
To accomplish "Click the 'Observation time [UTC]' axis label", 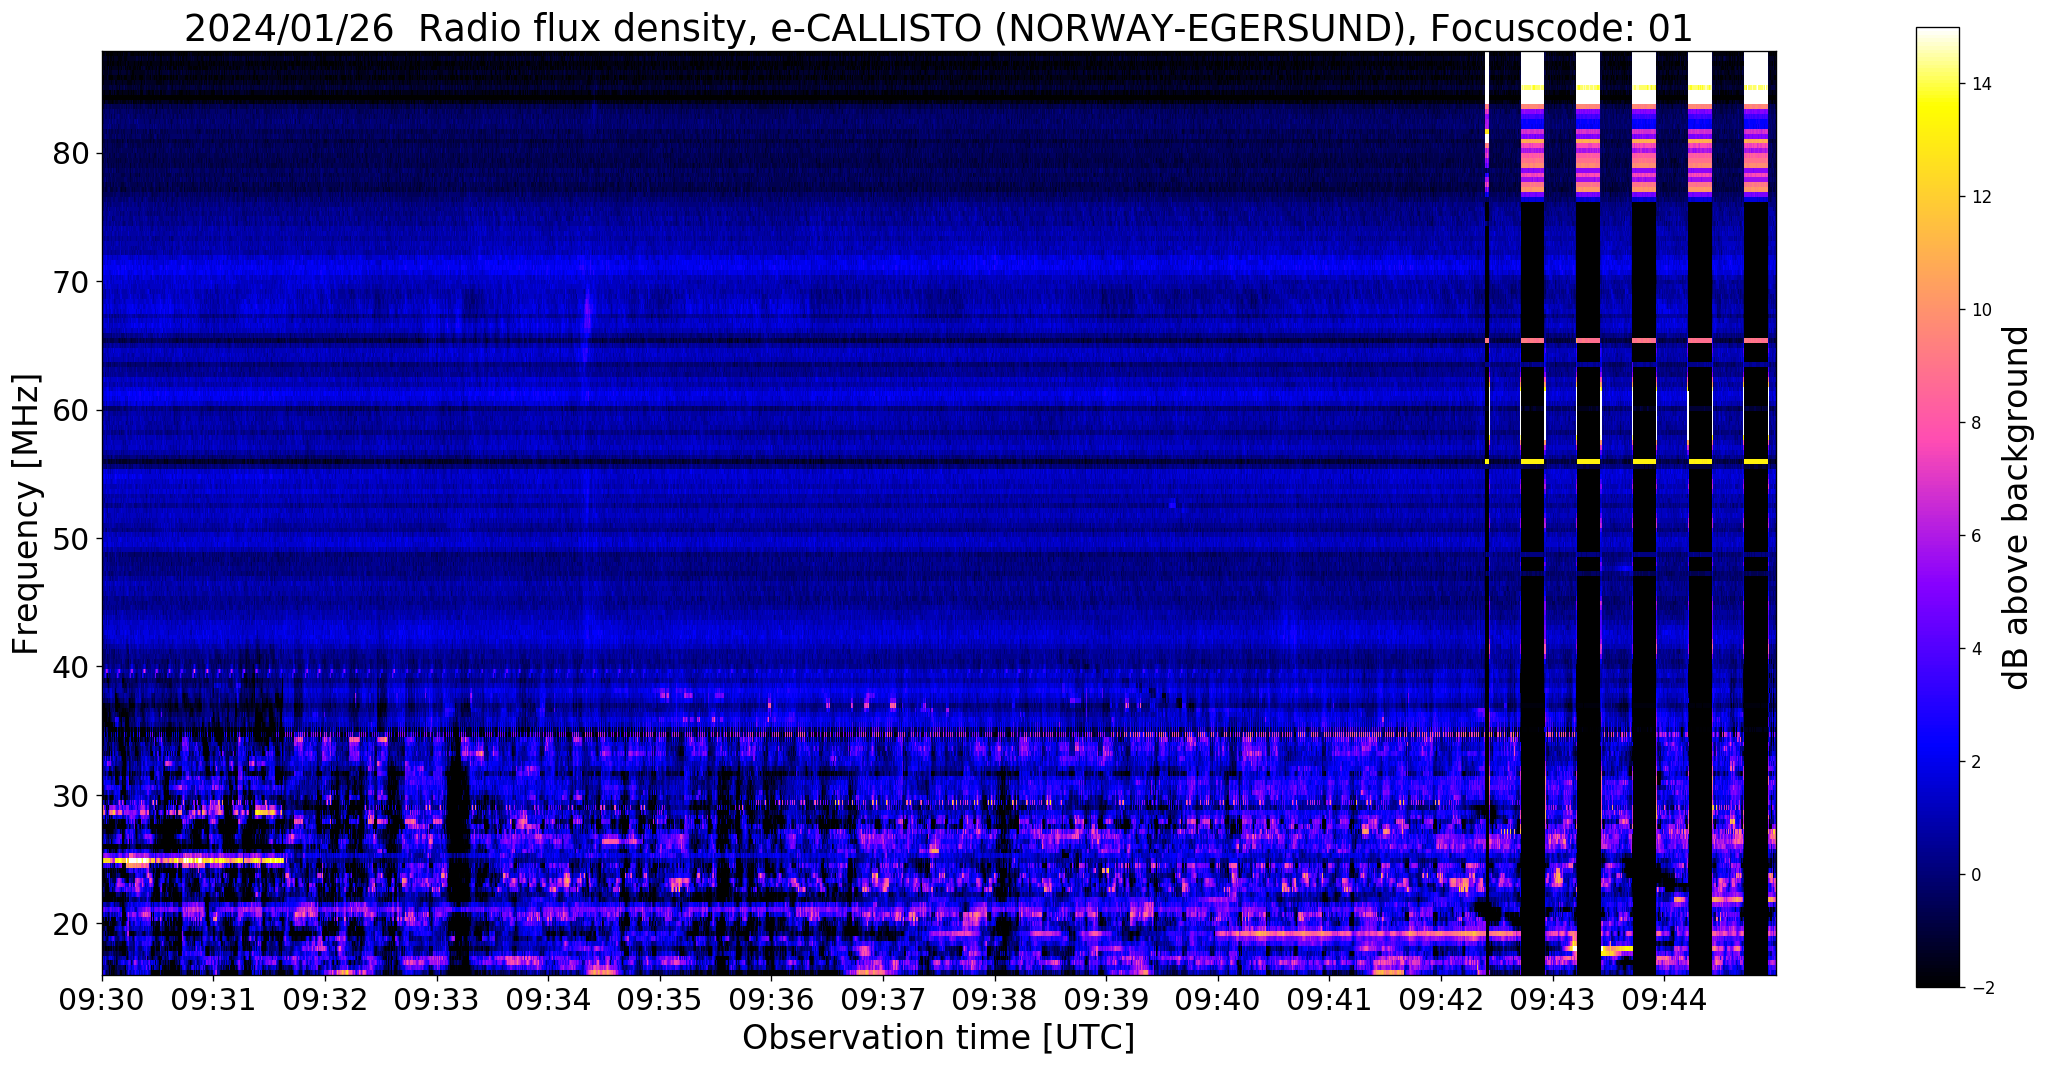I will coord(938,1037).
